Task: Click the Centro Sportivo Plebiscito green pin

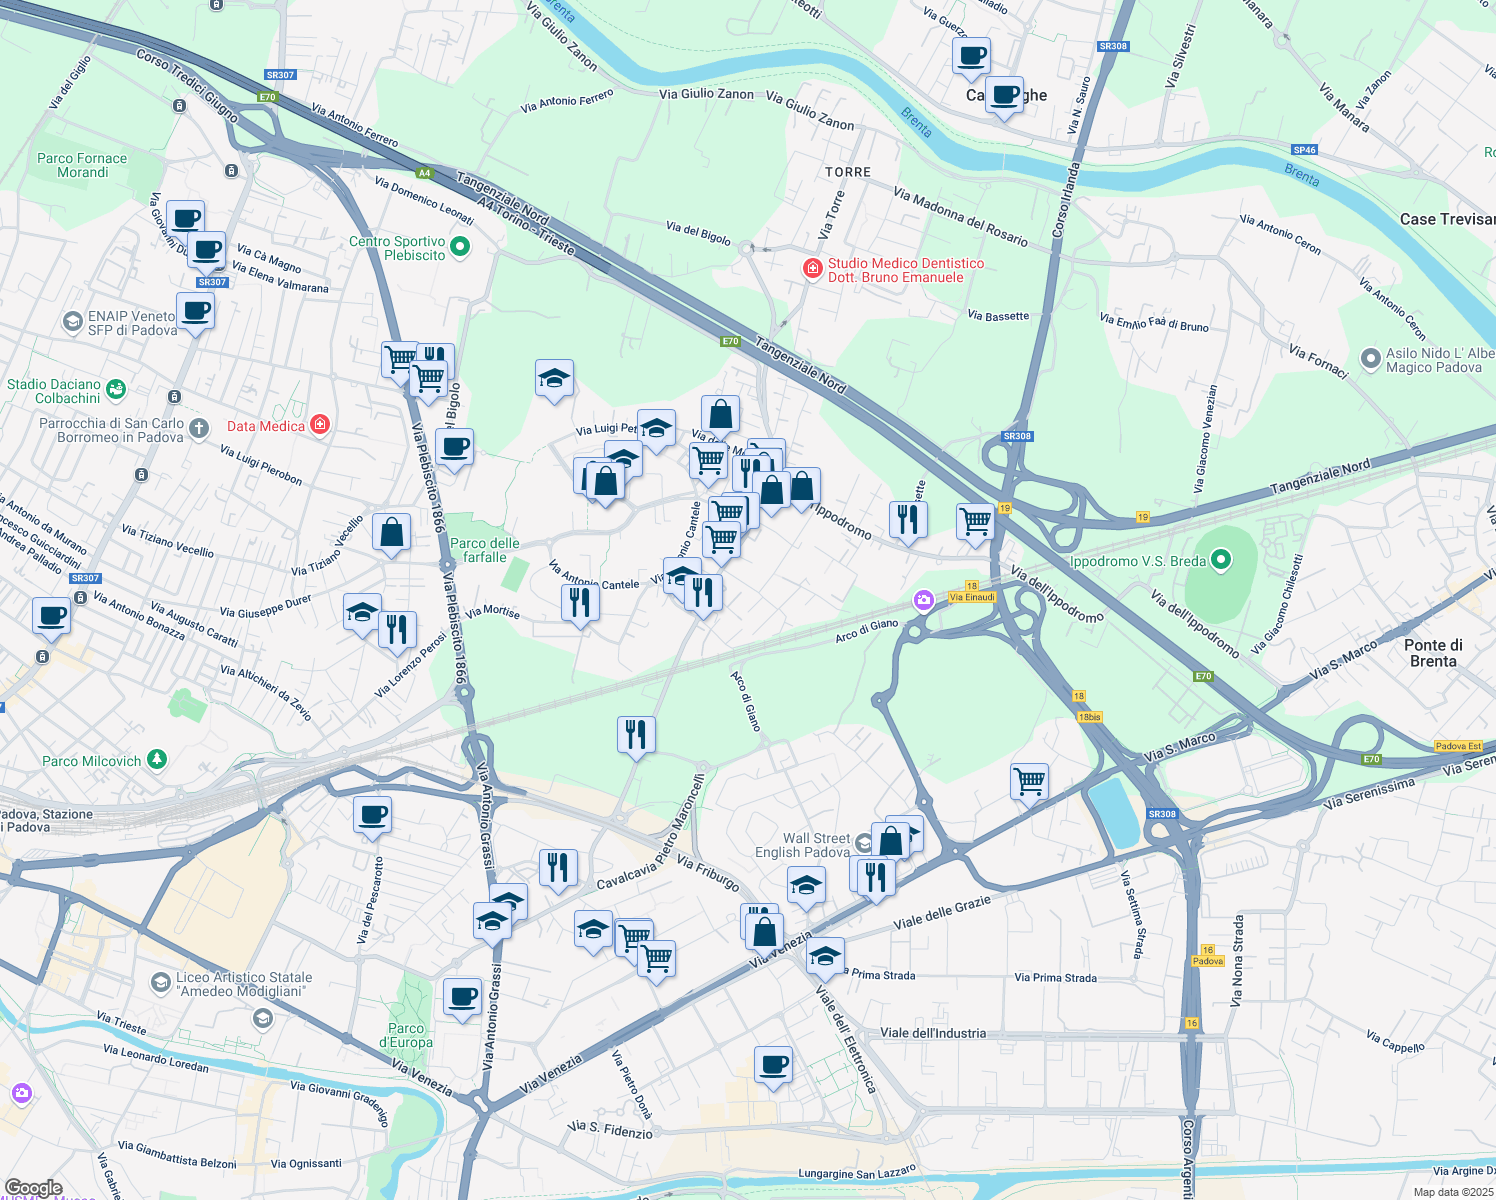Action: pyautogui.click(x=460, y=245)
